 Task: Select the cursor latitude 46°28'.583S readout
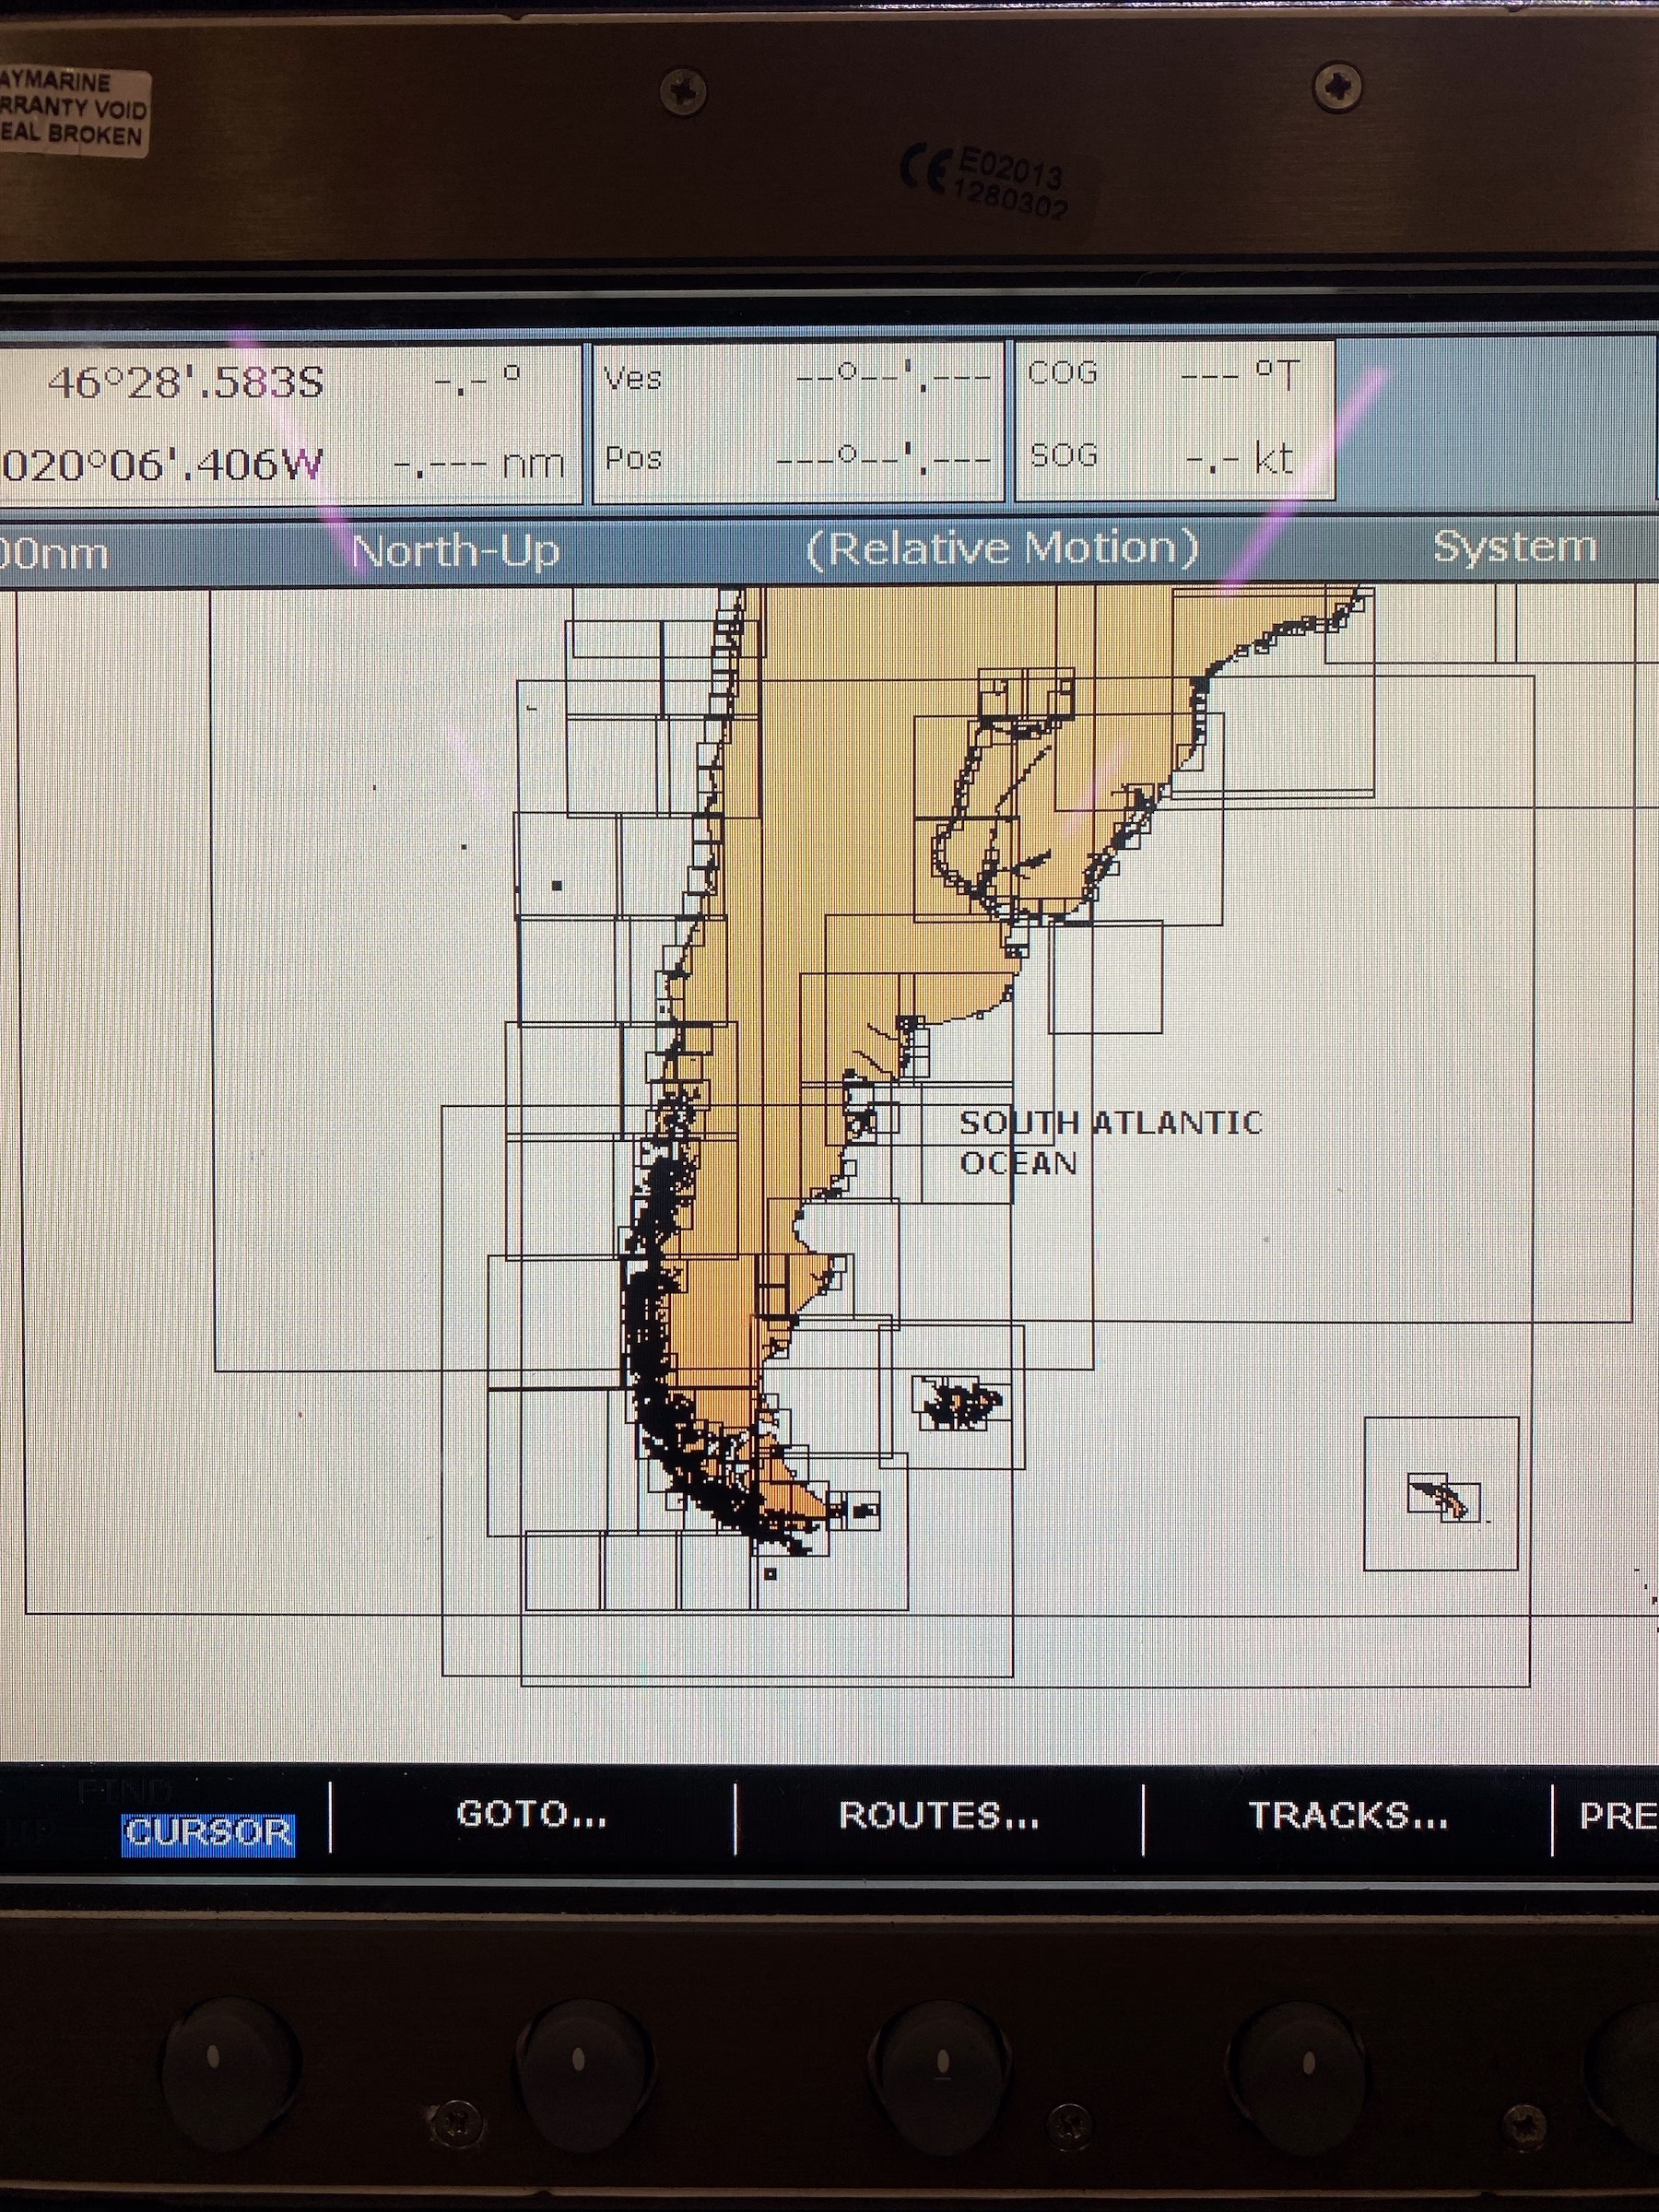point(186,383)
